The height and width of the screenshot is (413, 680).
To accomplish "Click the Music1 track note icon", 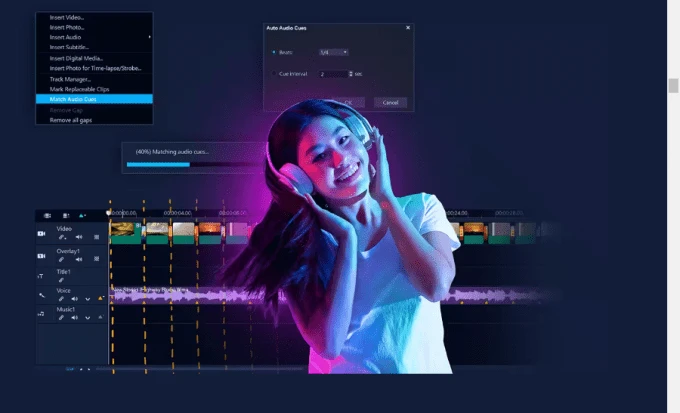I will point(41,314).
